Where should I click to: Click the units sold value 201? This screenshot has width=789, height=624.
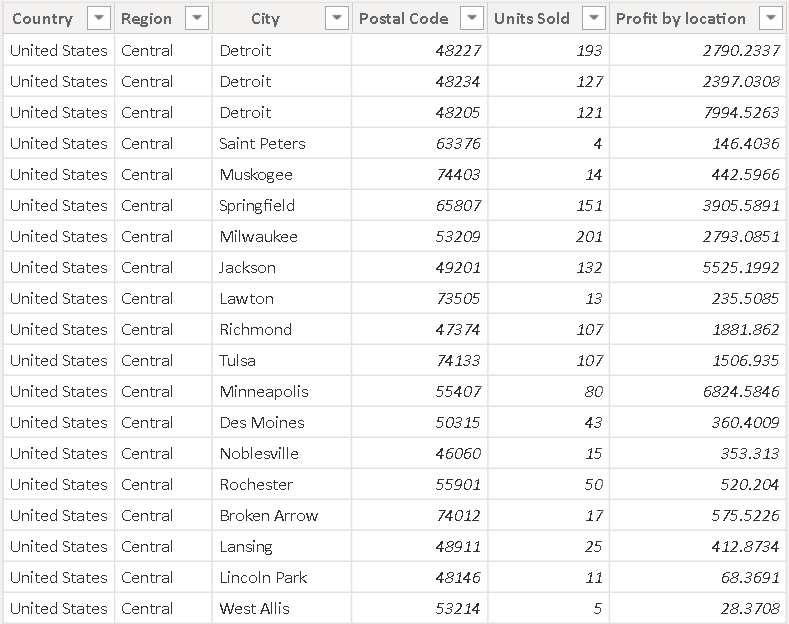(589, 236)
